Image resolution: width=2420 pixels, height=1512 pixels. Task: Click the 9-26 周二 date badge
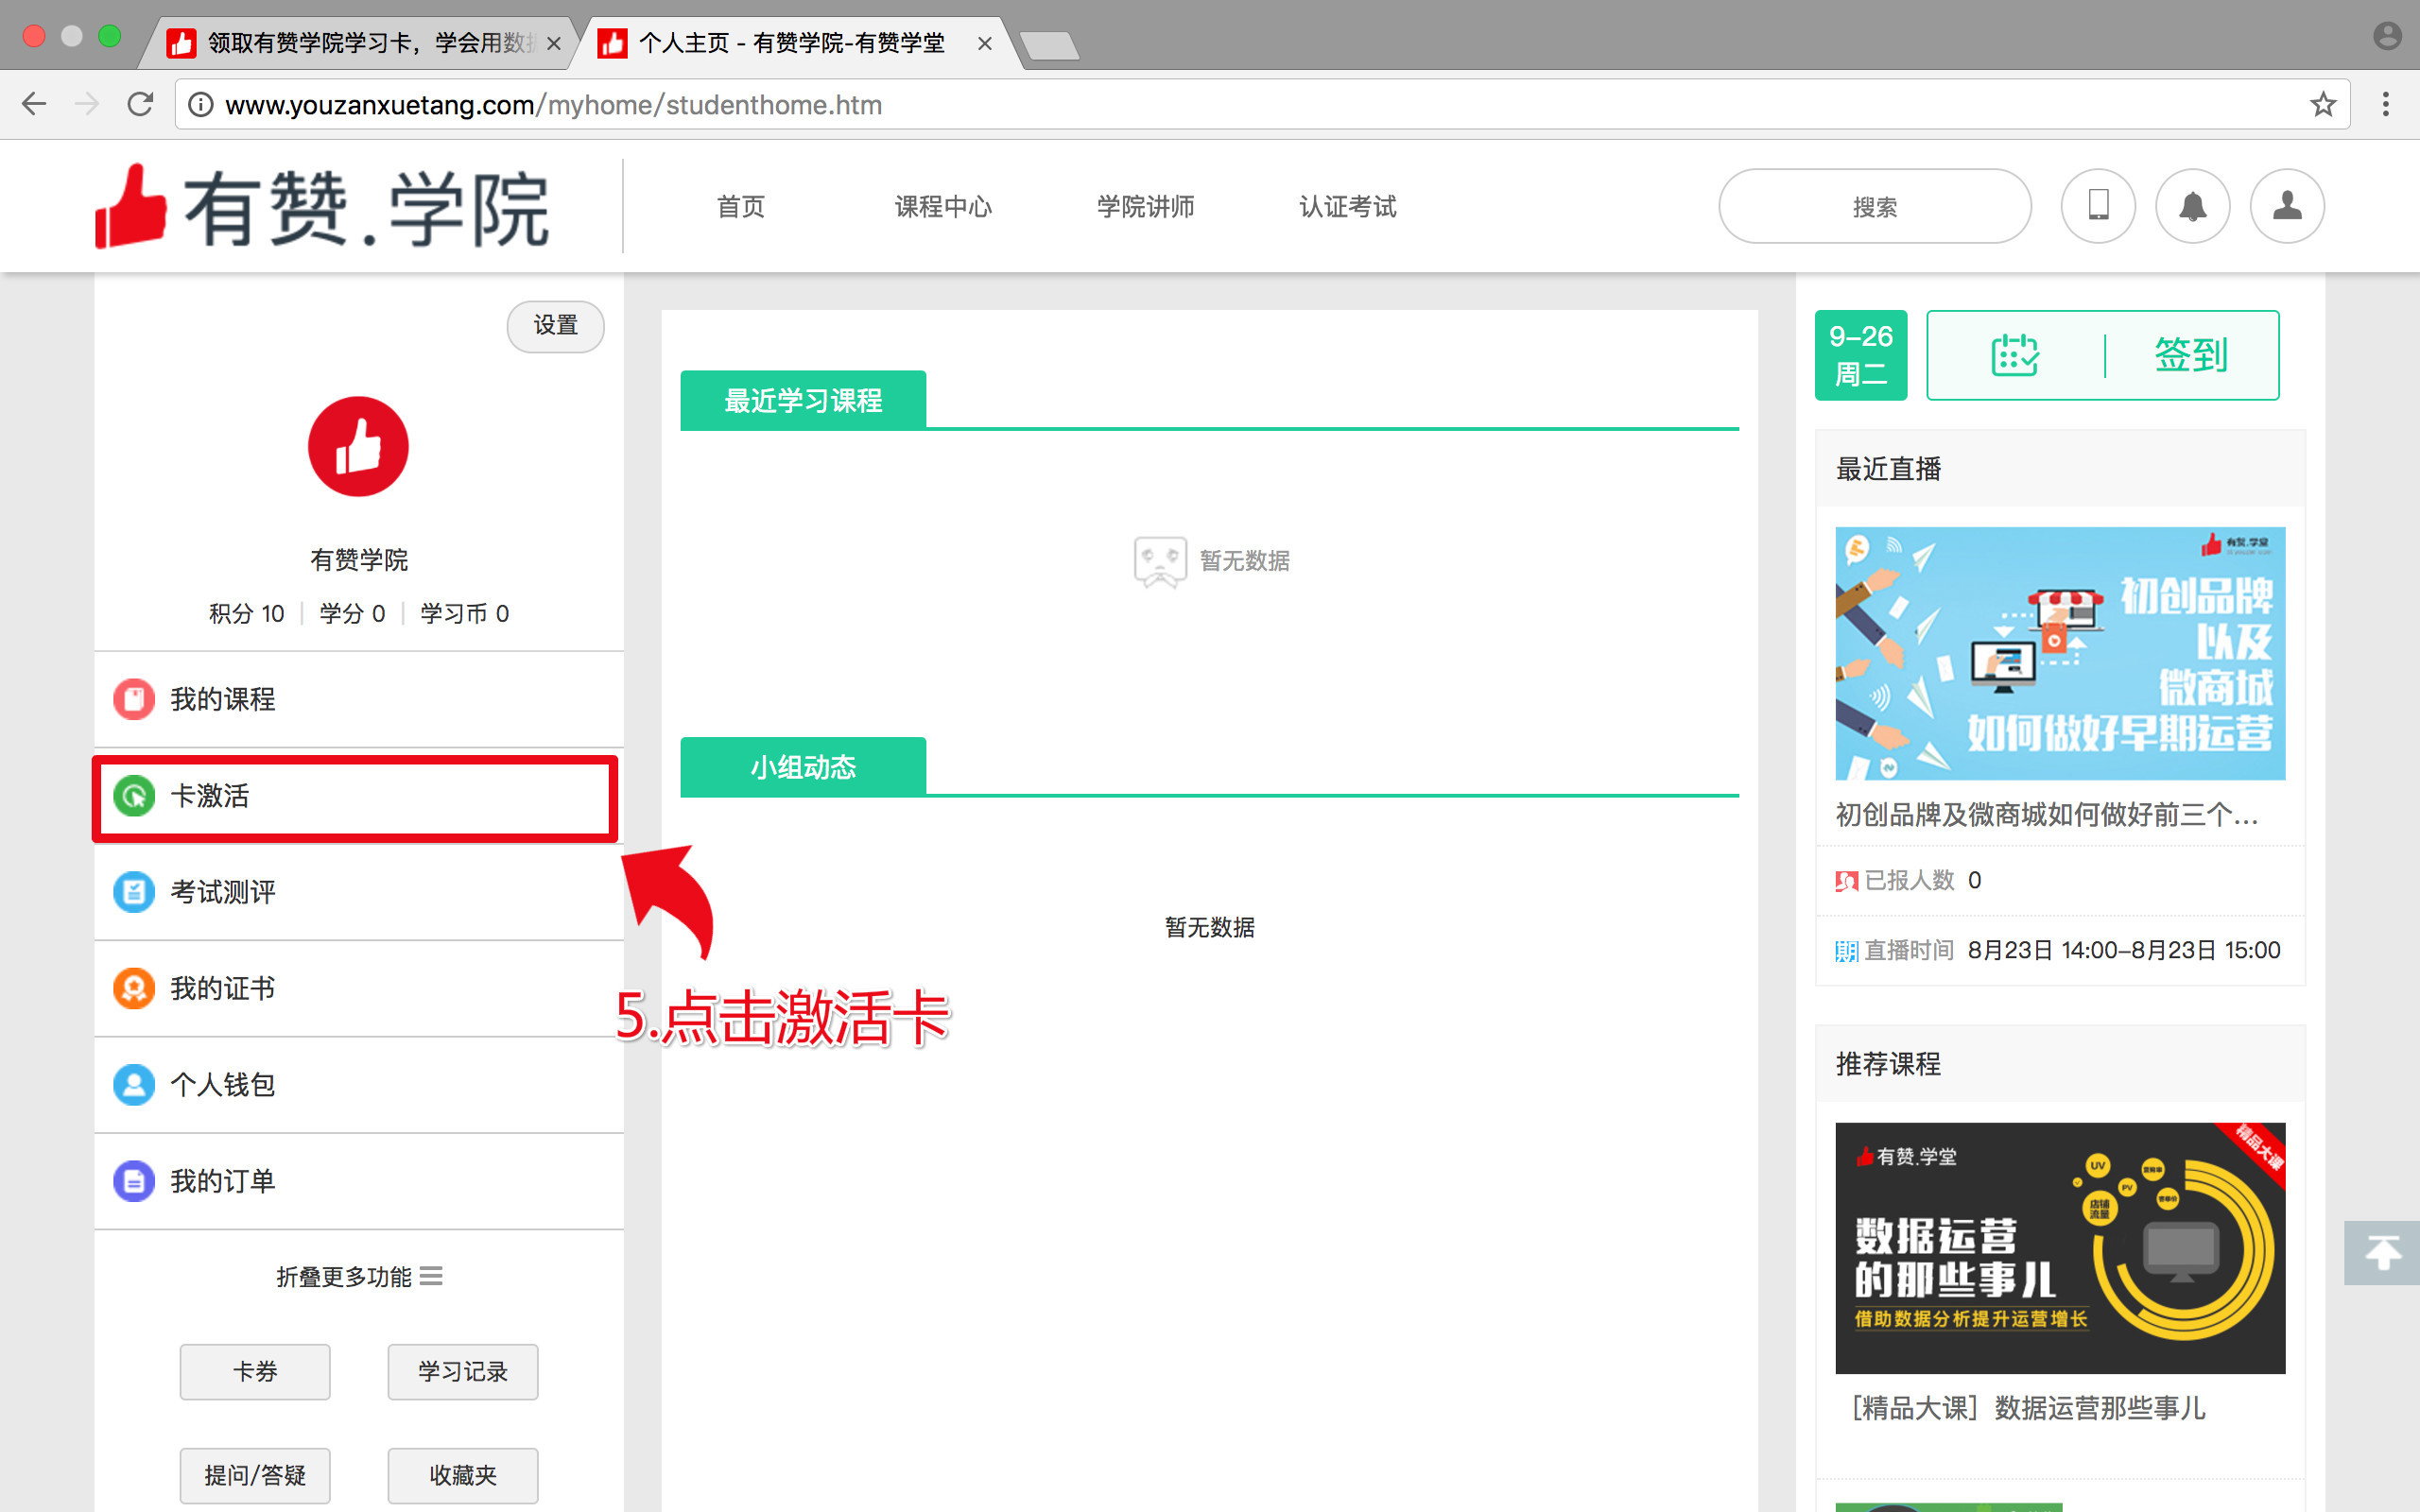(x=1861, y=355)
